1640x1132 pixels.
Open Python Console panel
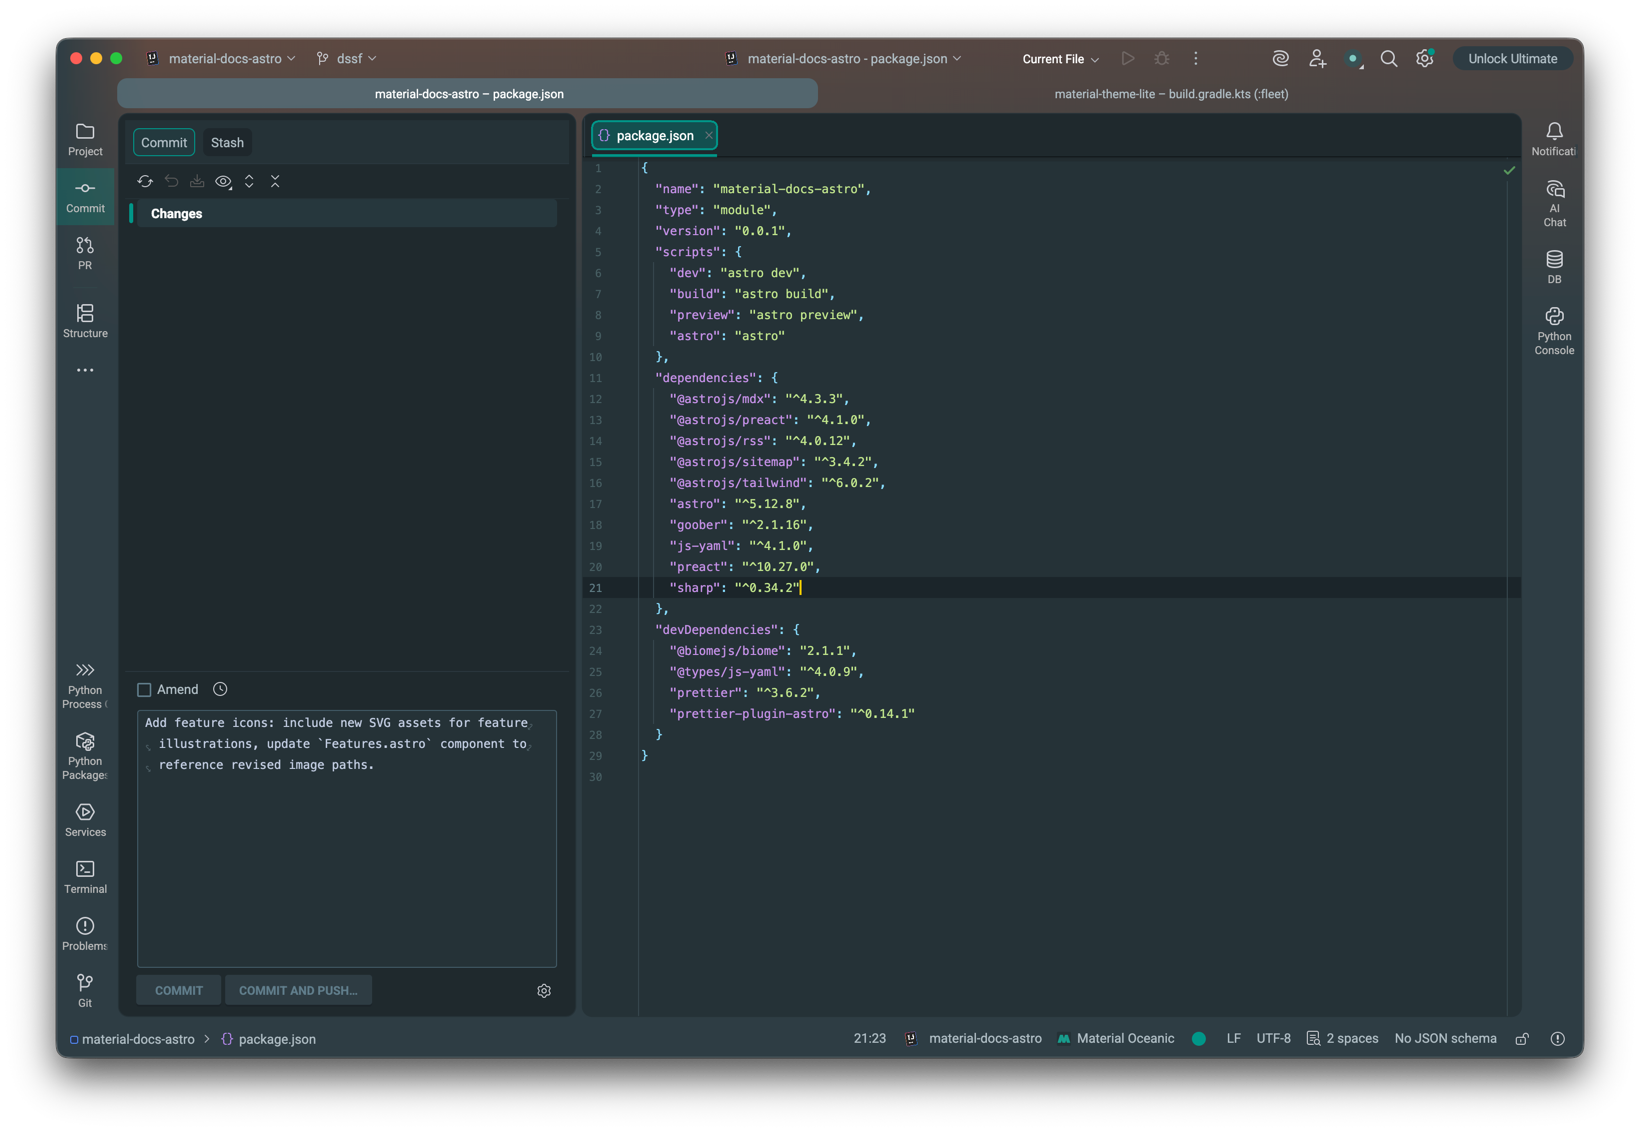pos(1554,330)
